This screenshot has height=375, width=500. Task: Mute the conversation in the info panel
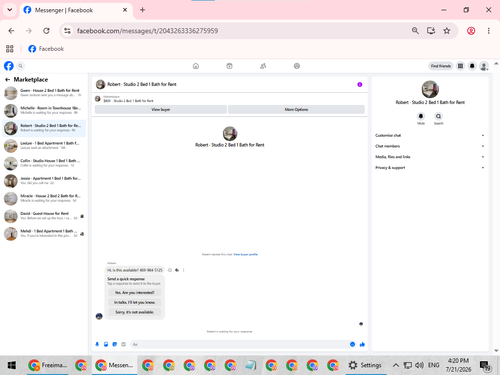click(x=421, y=116)
